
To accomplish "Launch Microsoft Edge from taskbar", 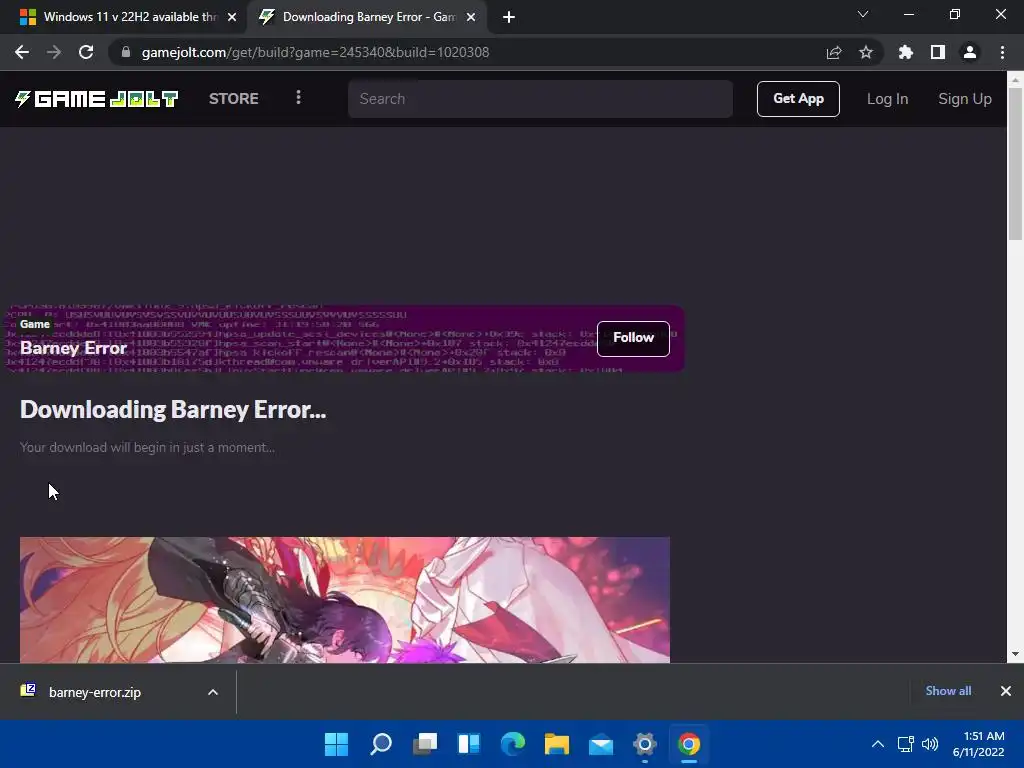I will click(513, 744).
